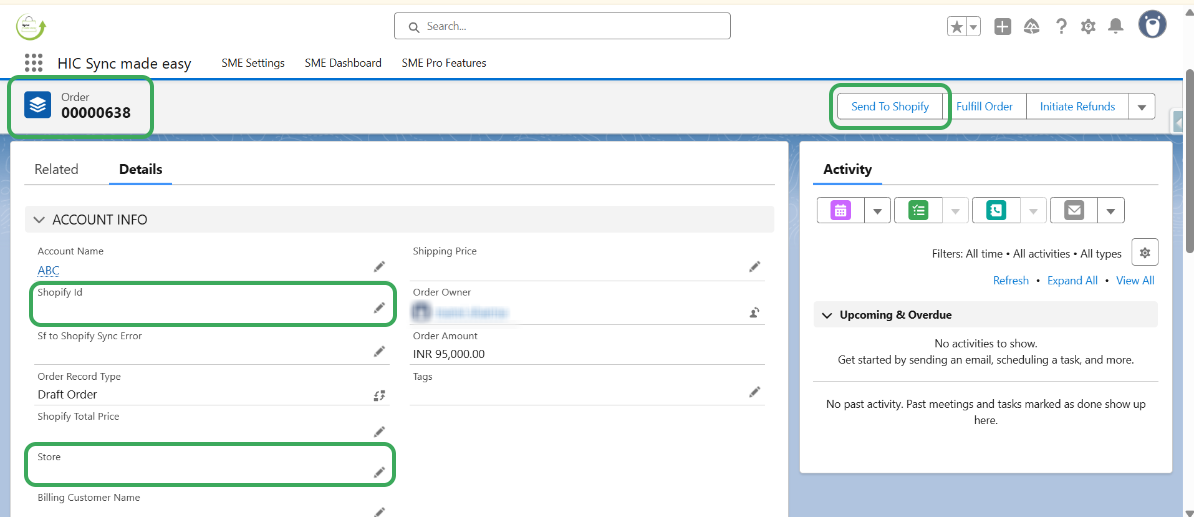Open the Setup gear icon
Viewport: 1194px width, 517px height.
pos(1088,26)
